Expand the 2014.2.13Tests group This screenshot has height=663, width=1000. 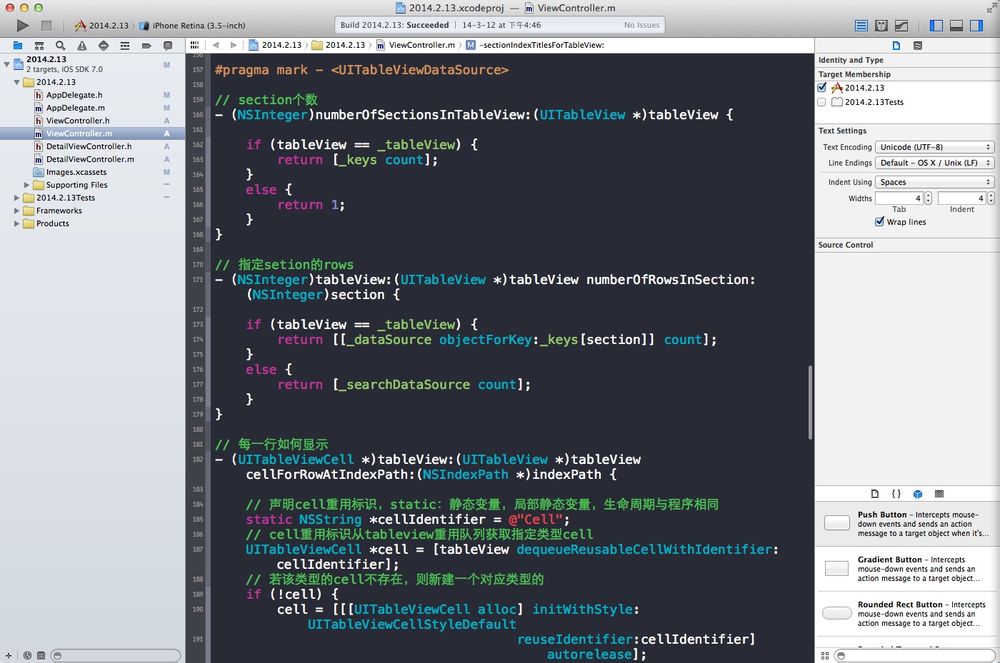[x=17, y=198]
